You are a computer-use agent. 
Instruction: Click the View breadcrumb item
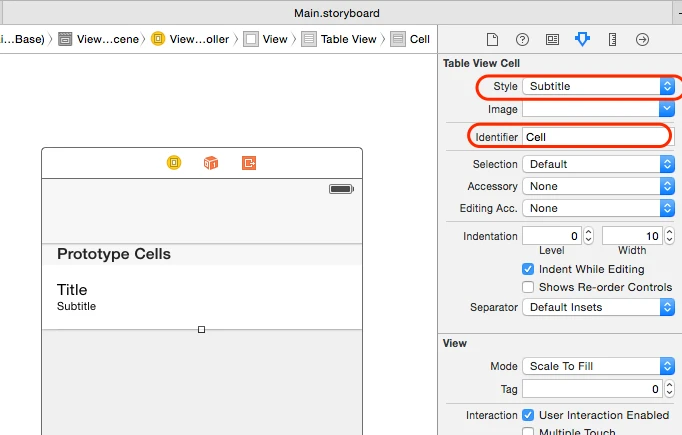click(266, 39)
